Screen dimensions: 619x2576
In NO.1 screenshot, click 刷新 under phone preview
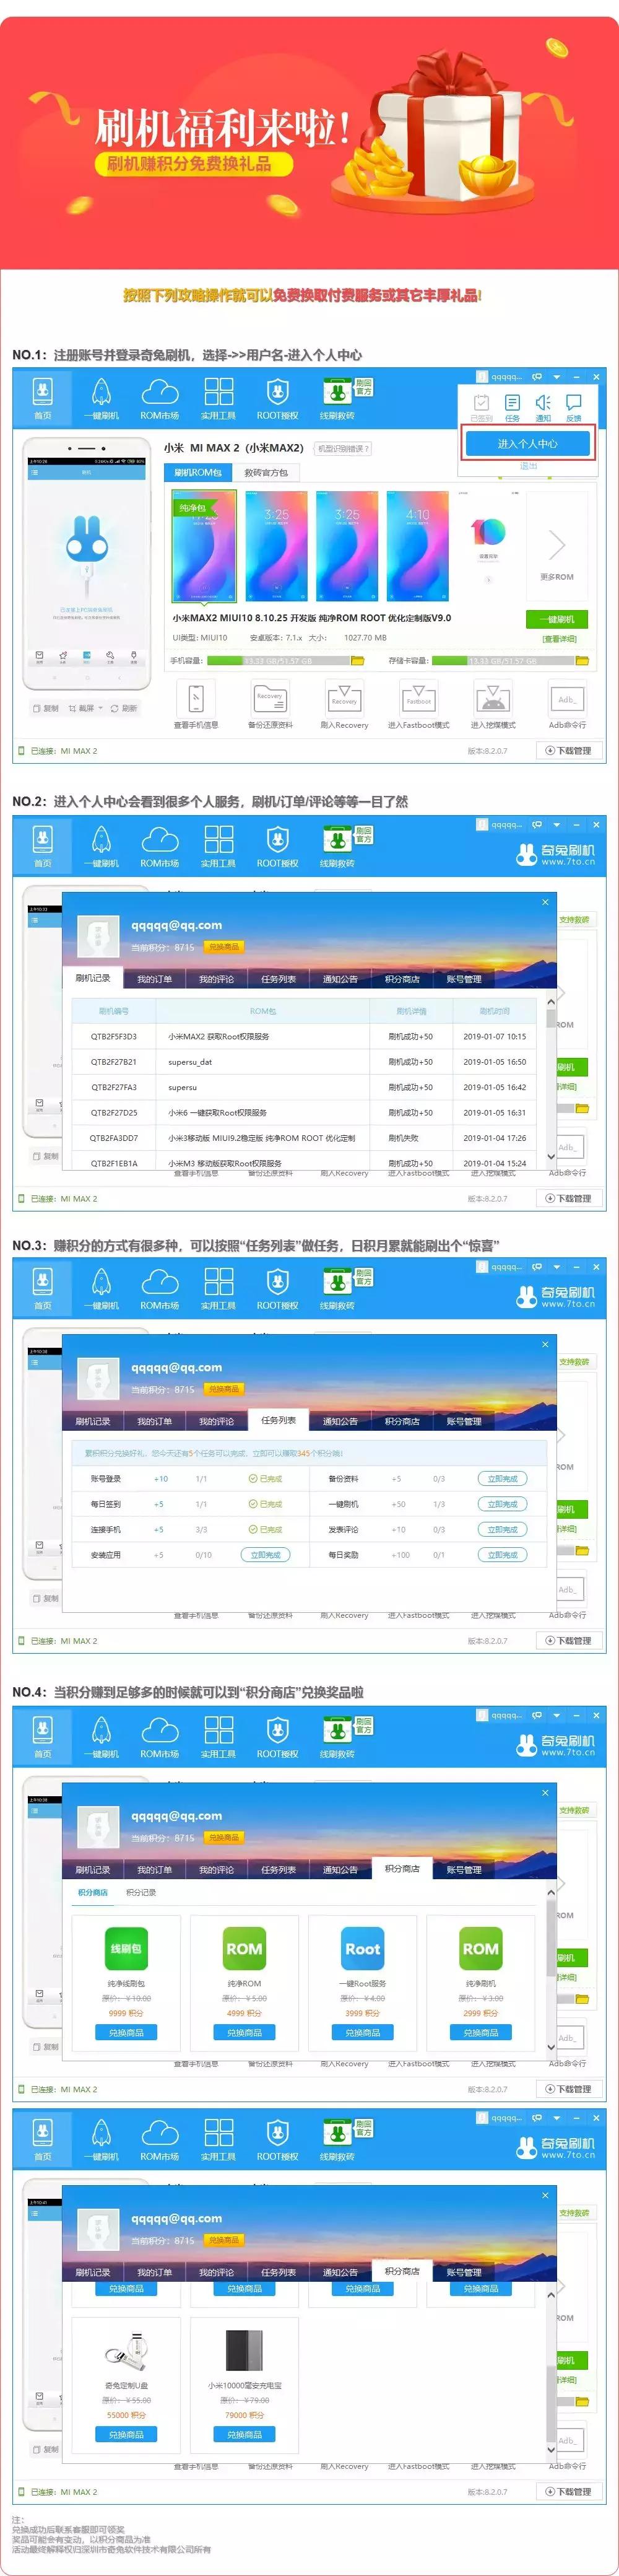(124, 708)
